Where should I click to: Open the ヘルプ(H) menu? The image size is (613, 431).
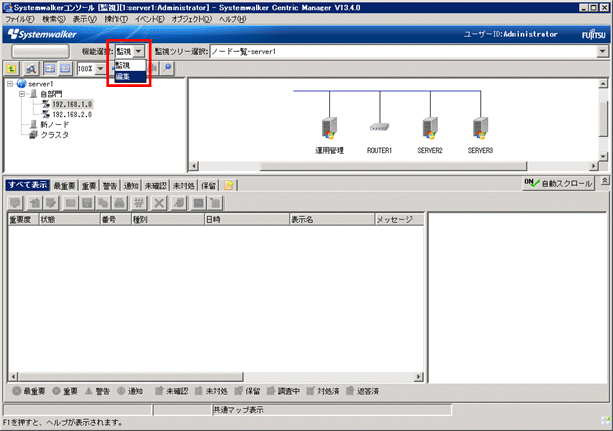232,19
